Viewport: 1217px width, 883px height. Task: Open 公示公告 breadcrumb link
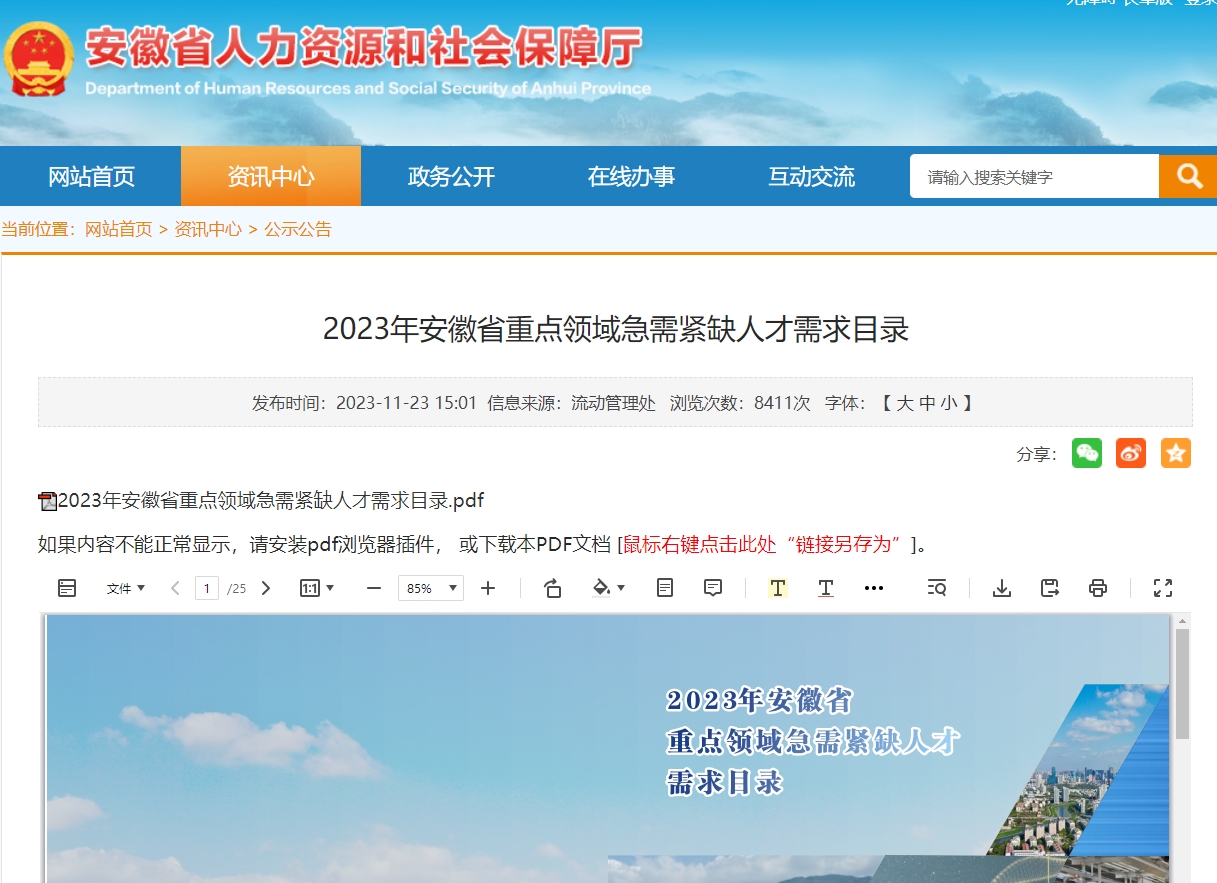click(x=297, y=229)
